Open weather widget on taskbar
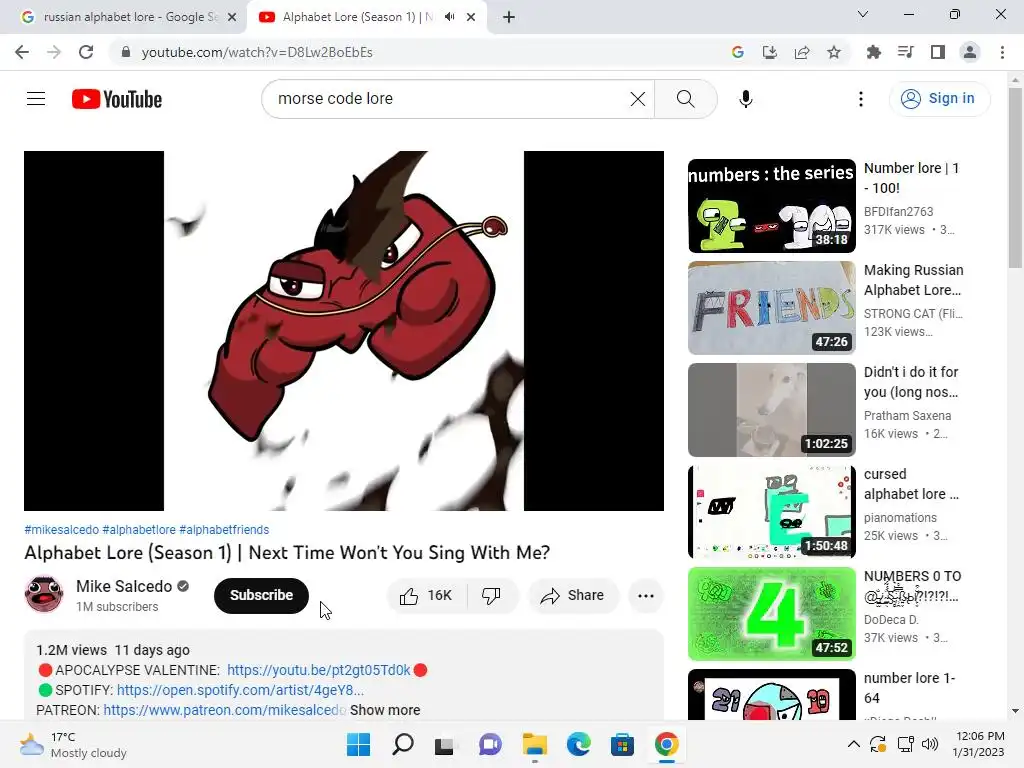Viewport: 1024px width, 768px height. [x=73, y=744]
